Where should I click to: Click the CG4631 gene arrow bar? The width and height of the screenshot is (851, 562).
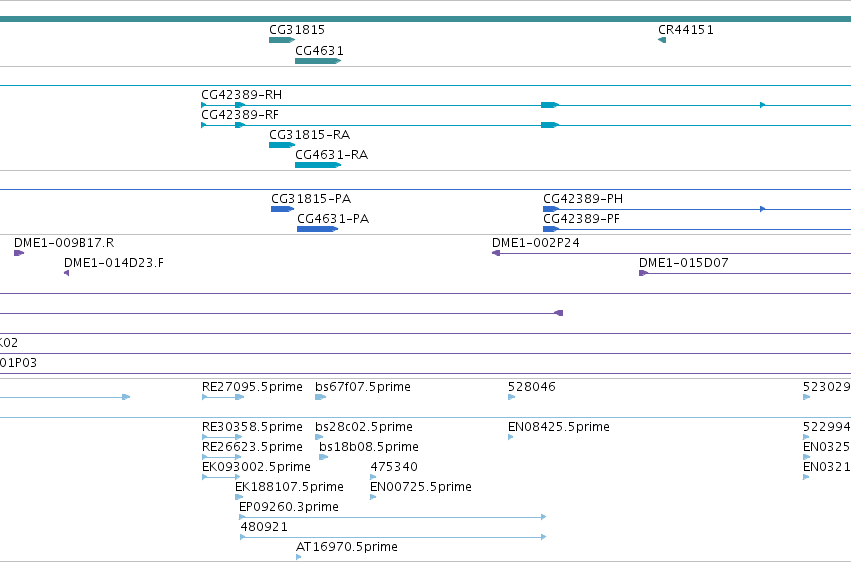click(x=318, y=61)
